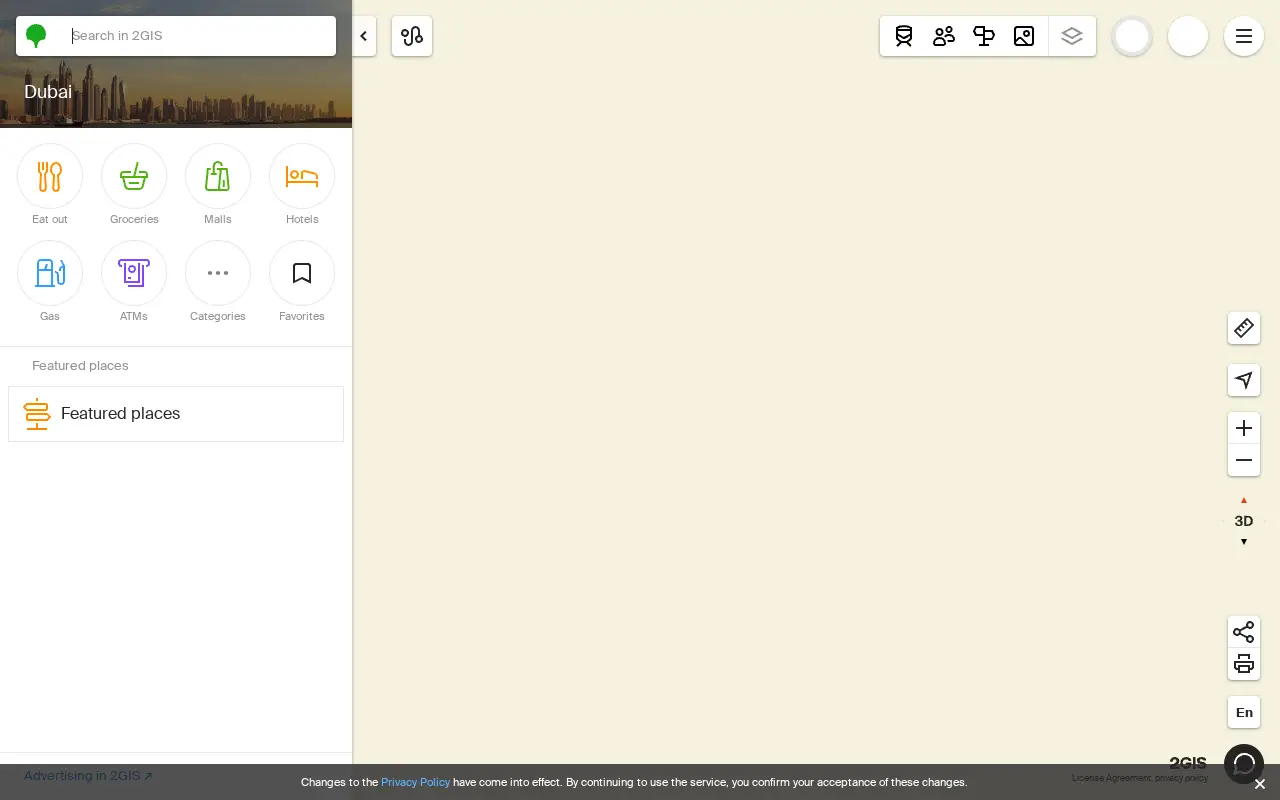Dismiss the privacy policy notice
1280x800 pixels.
1260,784
